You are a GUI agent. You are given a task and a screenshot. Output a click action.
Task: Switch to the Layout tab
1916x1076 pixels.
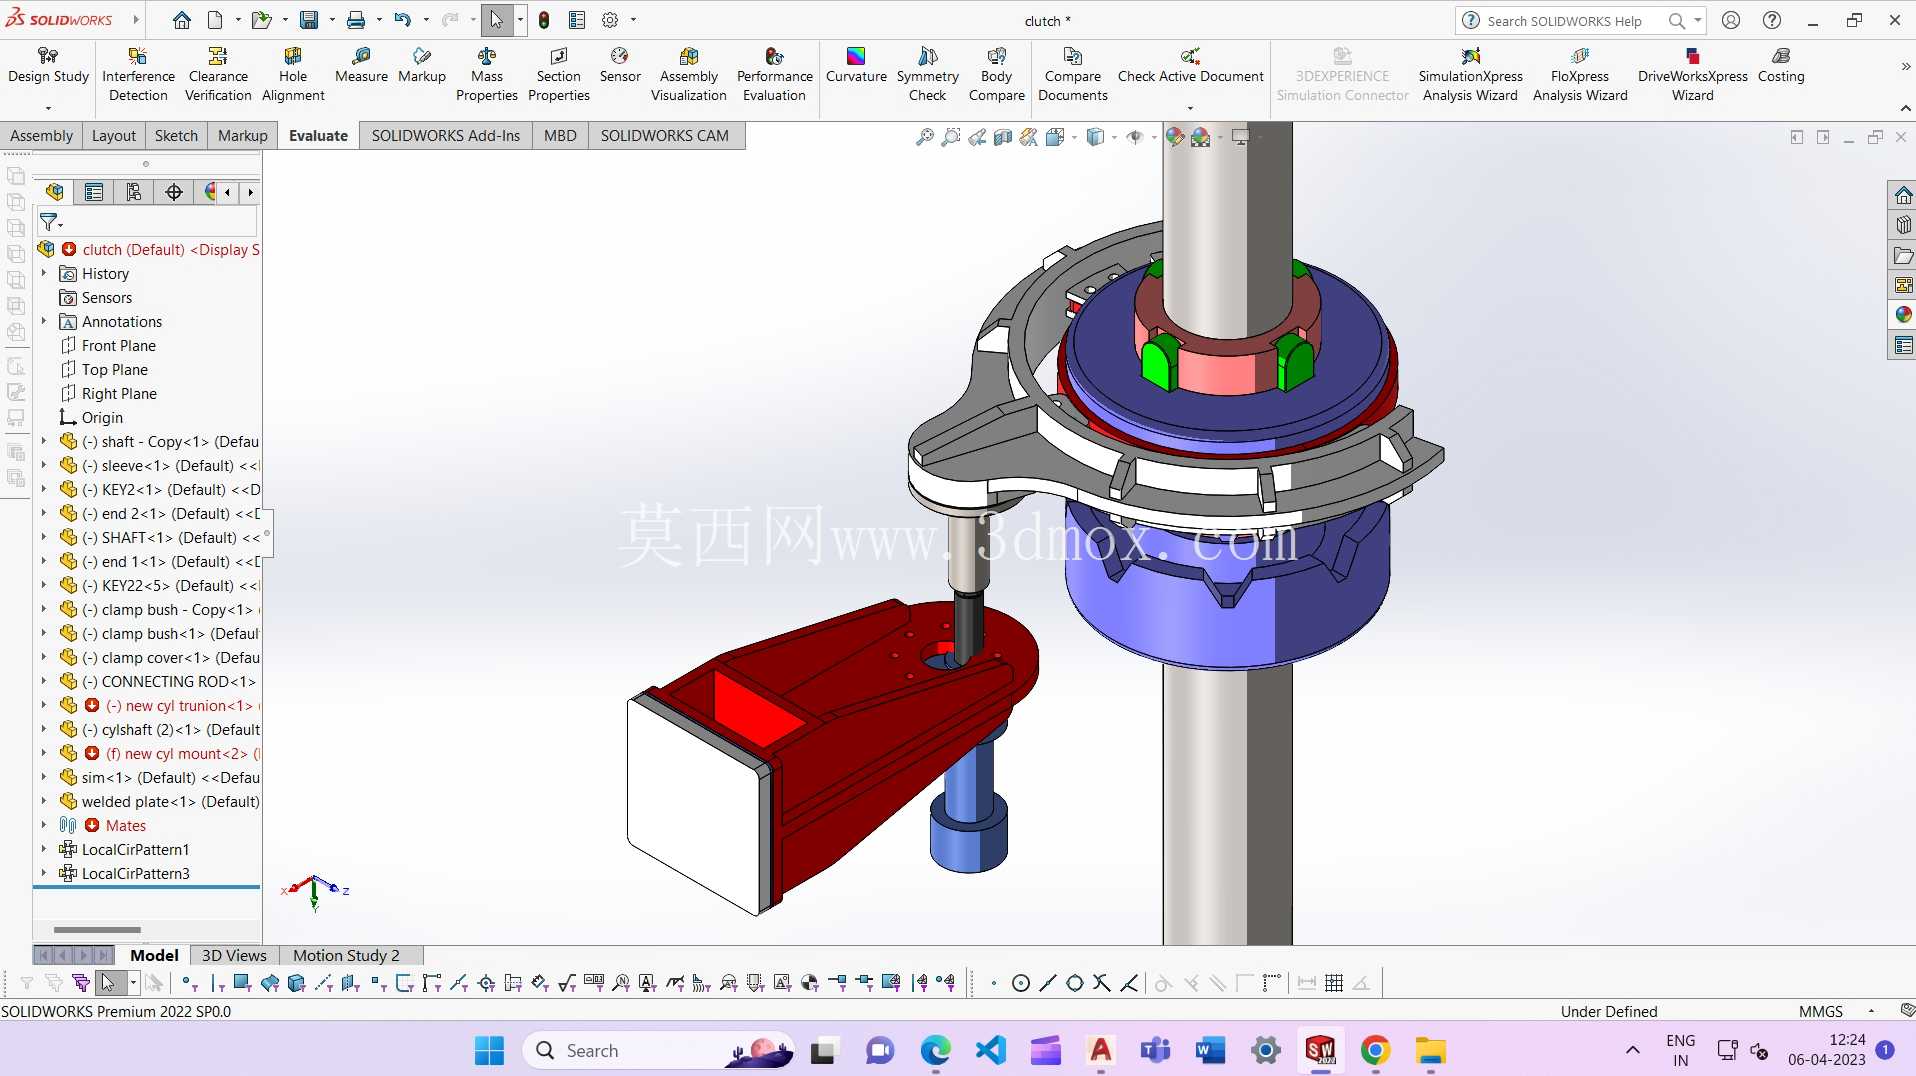click(x=114, y=136)
